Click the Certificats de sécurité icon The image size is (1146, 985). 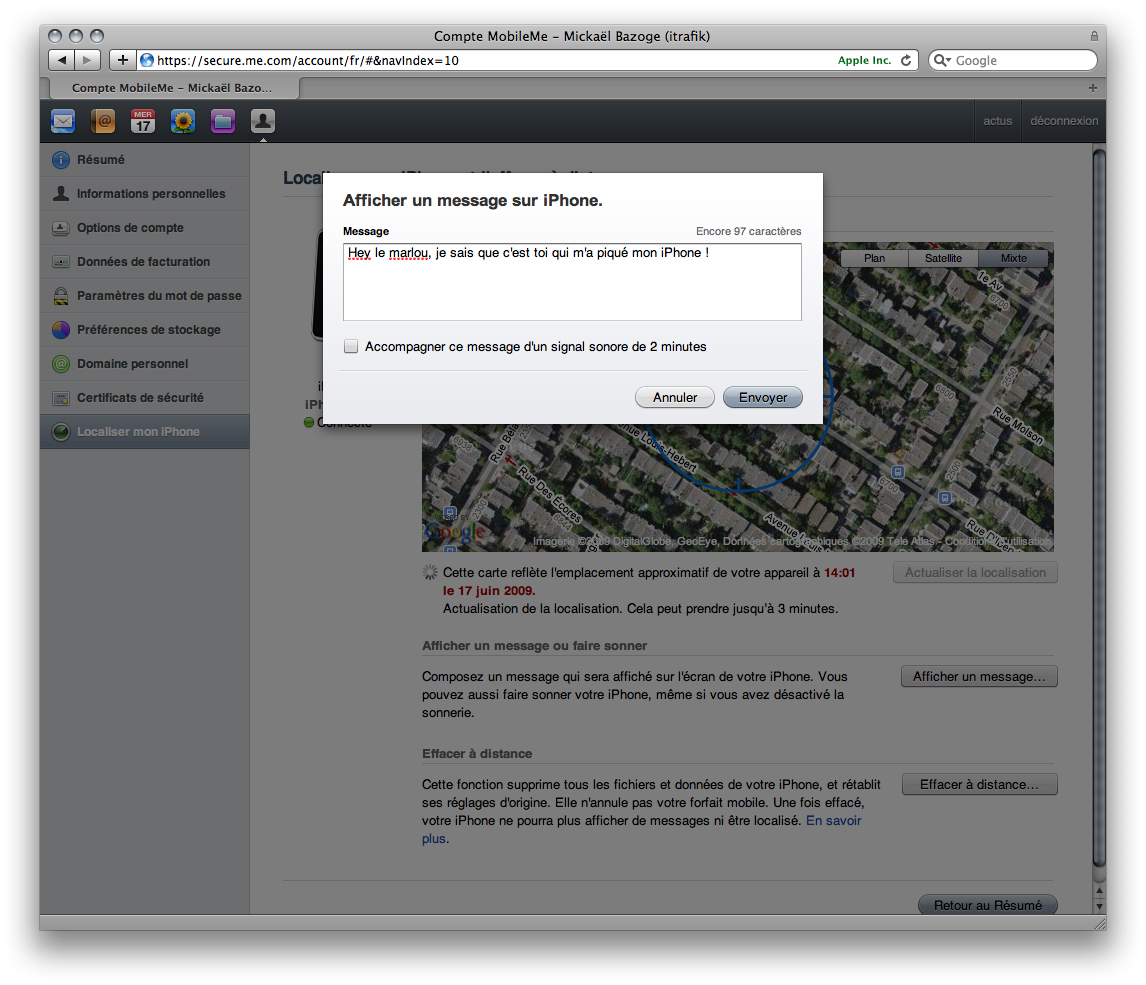[61, 398]
